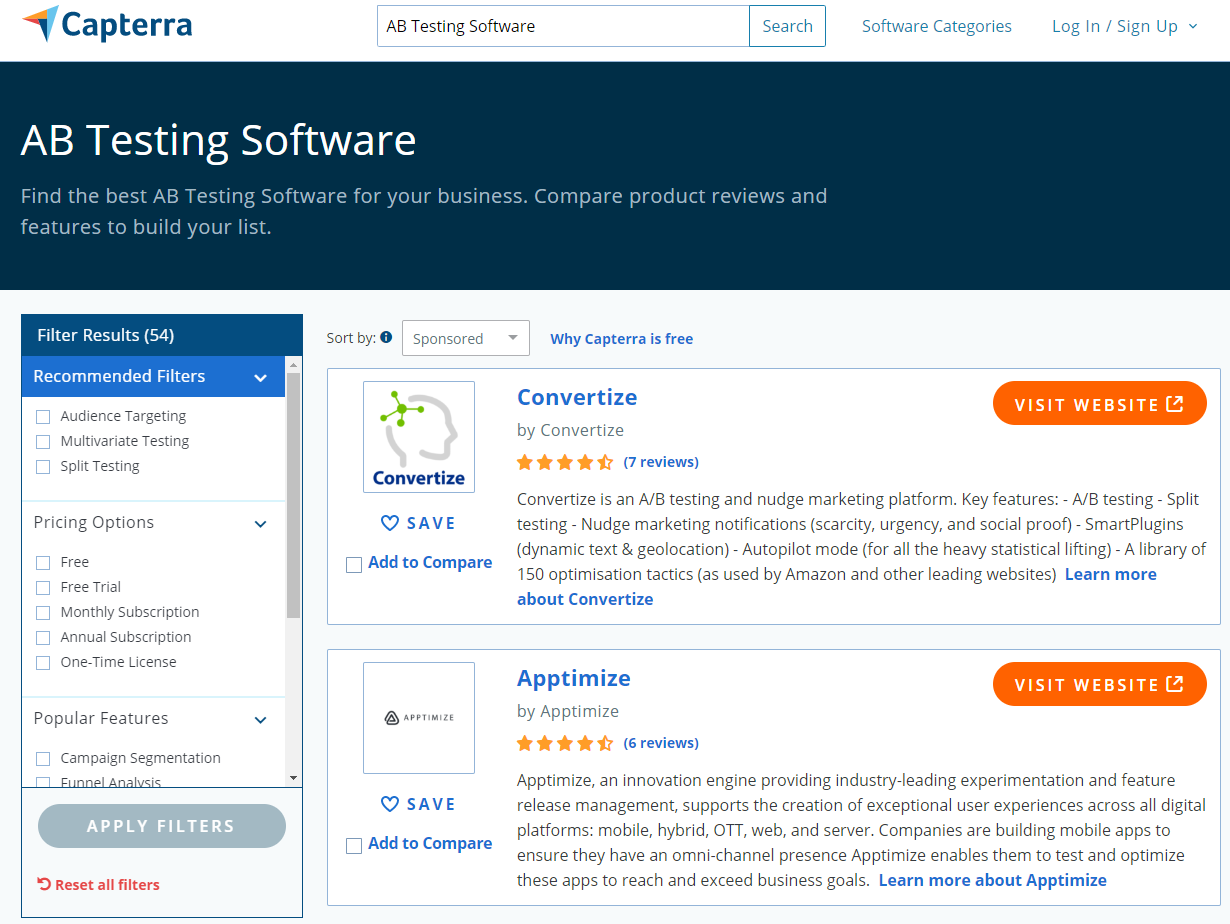The image size is (1230, 924).
Task: Open Software Categories
Action: [x=937, y=26]
